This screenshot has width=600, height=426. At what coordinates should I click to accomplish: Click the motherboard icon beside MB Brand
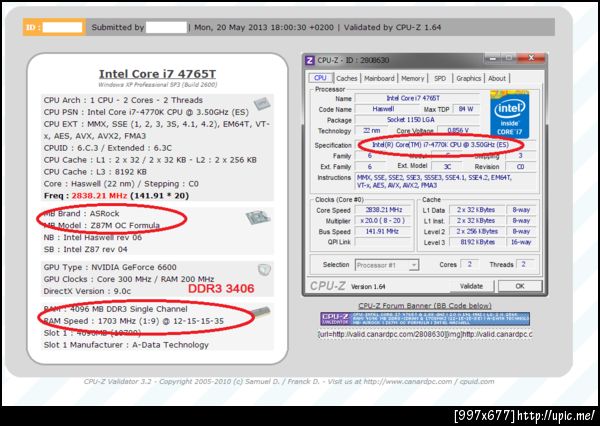[x=258, y=218]
